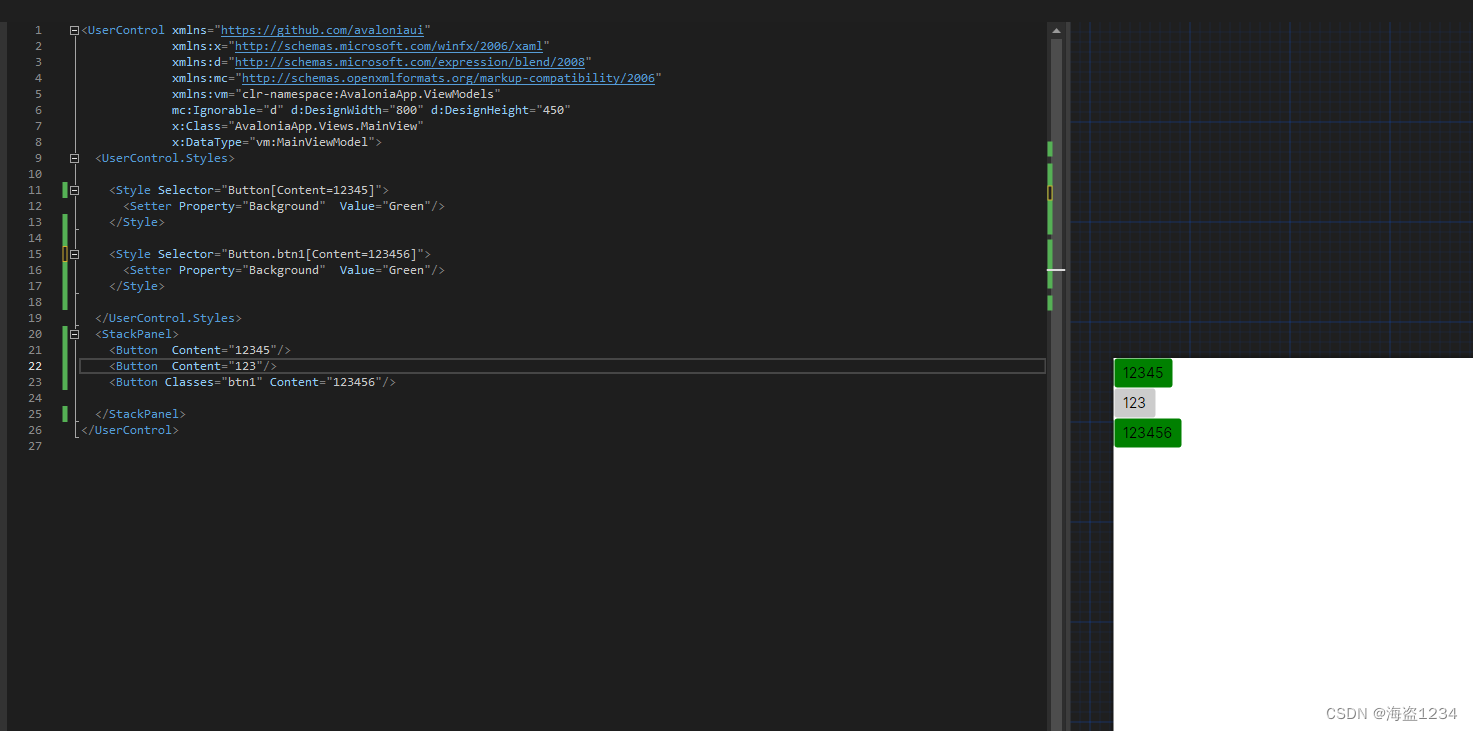The image size is (1473, 731).
Task: Click the closing </UserControl.Styles> tag
Action: (x=168, y=318)
